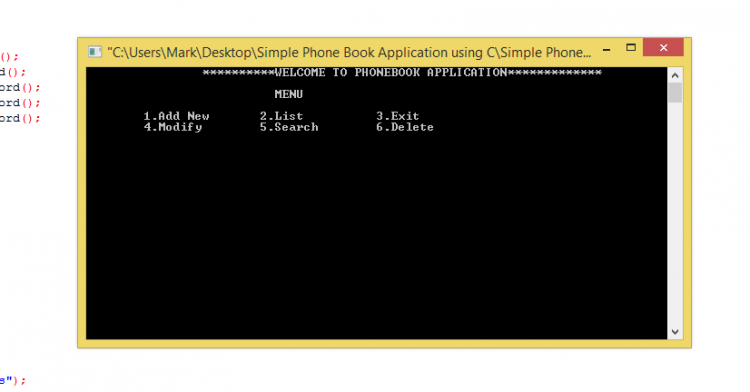Click the '6.Delete' option text
The width and height of the screenshot is (750, 392).
pos(405,127)
